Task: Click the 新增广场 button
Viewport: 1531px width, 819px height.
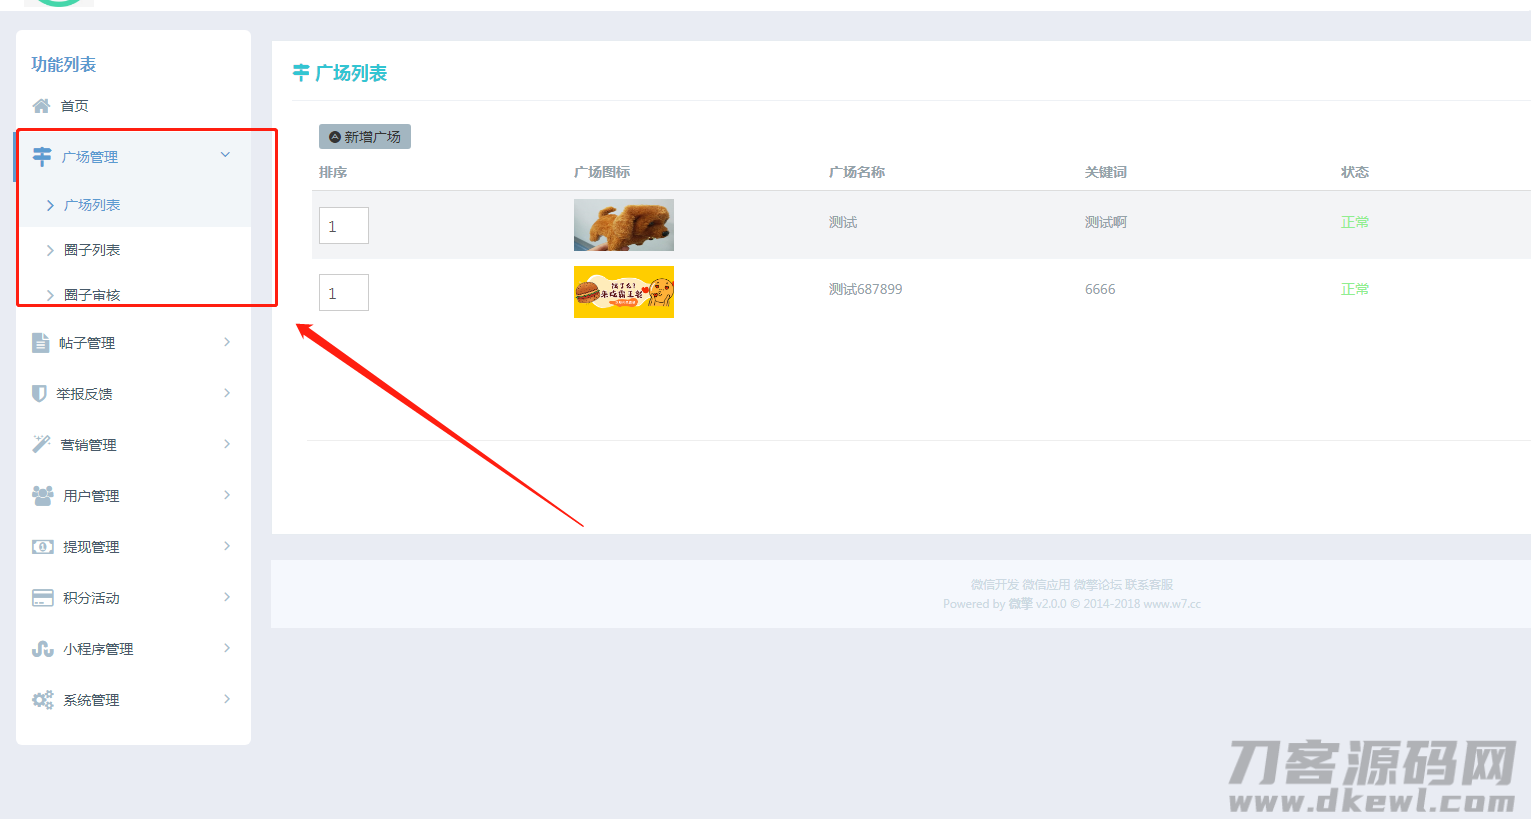Action: [365, 137]
